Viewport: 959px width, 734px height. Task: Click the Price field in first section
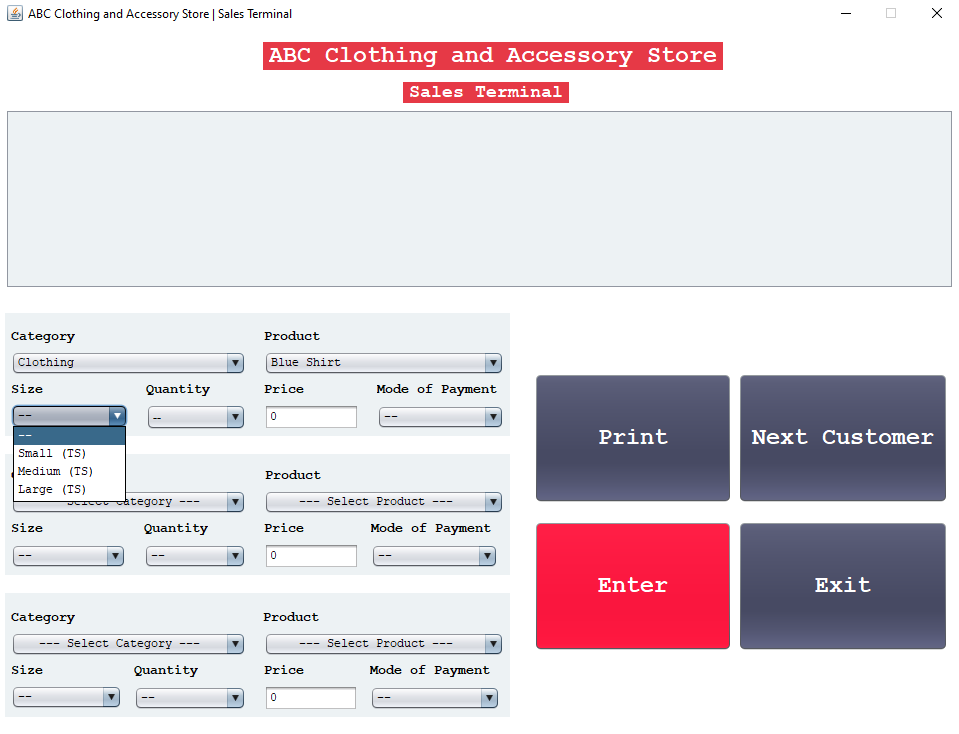311,417
